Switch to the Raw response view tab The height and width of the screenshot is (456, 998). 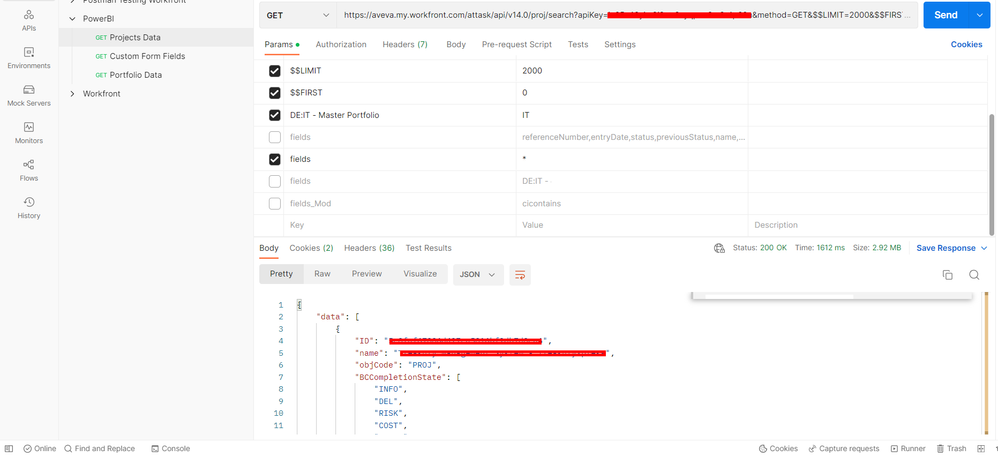(322, 273)
